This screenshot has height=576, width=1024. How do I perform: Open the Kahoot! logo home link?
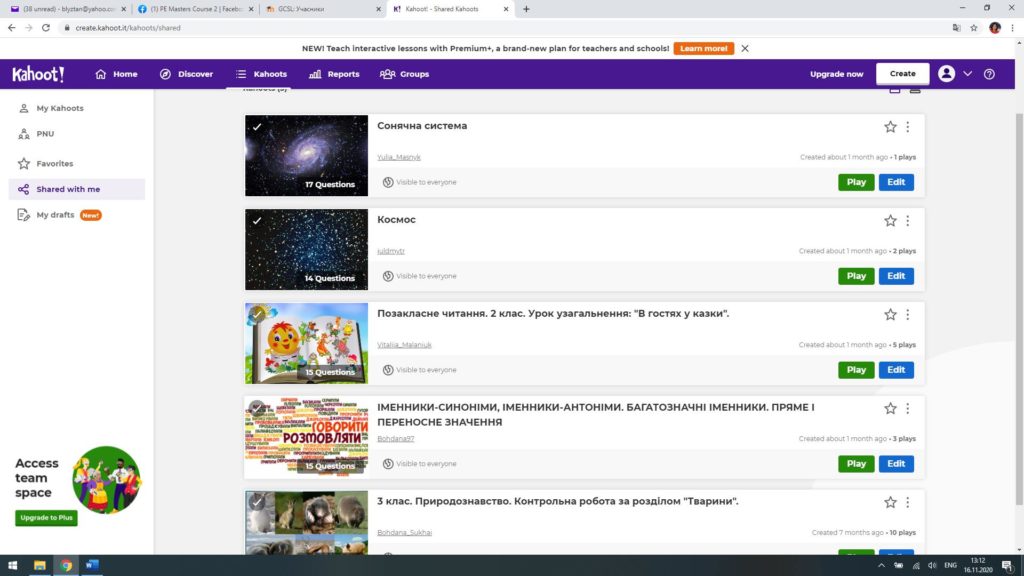click(x=39, y=74)
